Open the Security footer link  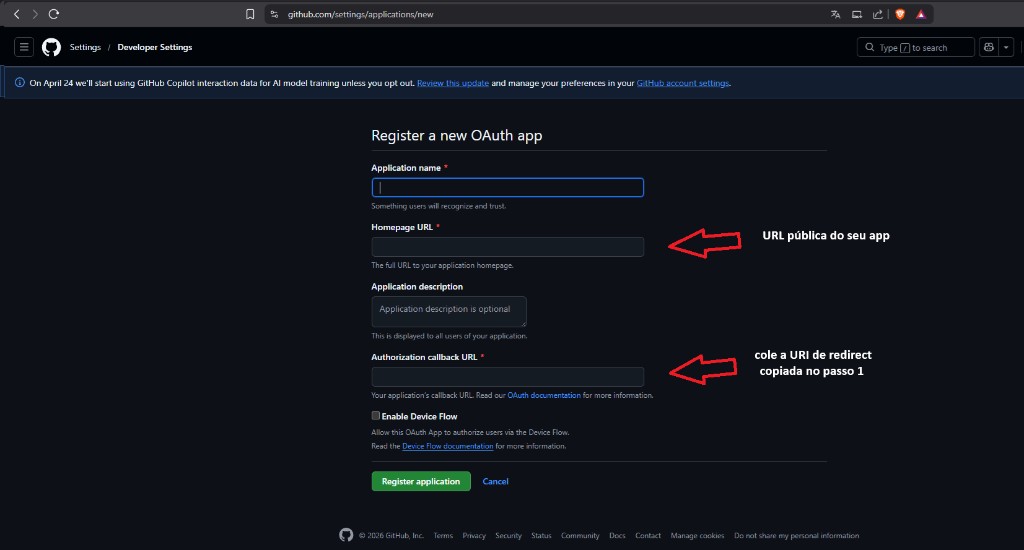(x=508, y=536)
